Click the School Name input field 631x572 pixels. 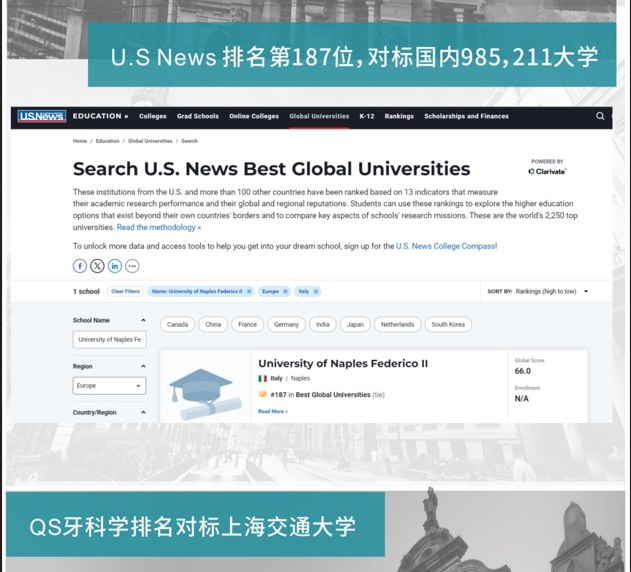coord(109,339)
